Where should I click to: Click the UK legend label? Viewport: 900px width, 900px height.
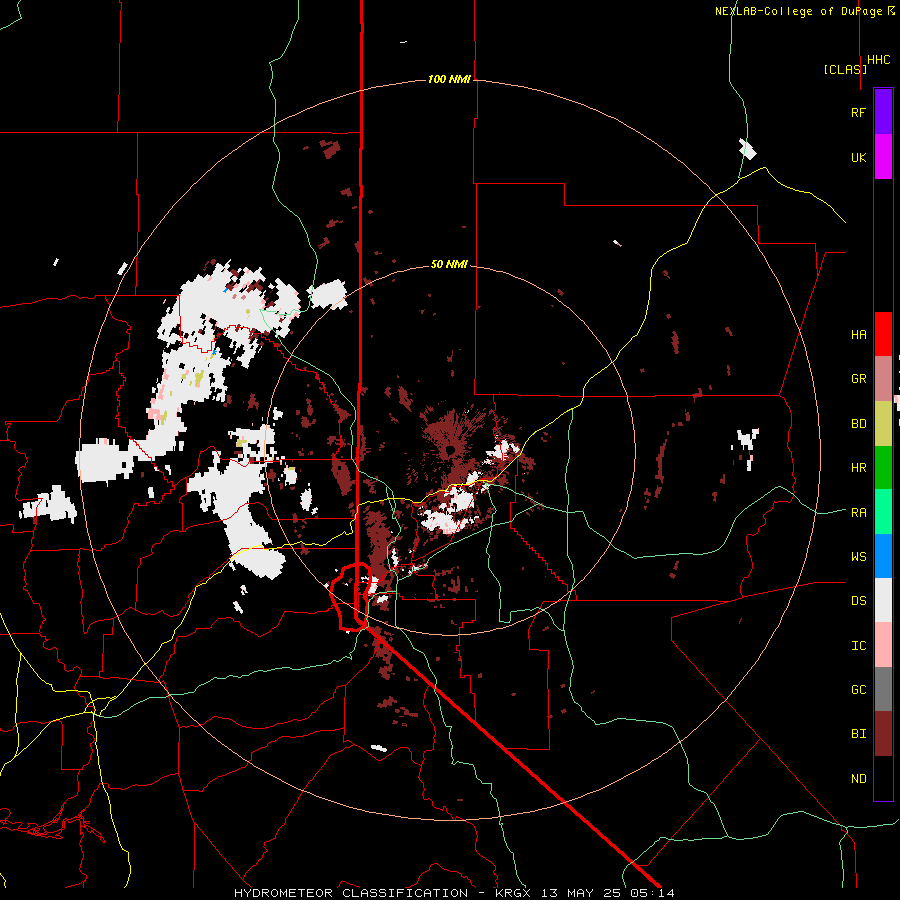click(858, 158)
